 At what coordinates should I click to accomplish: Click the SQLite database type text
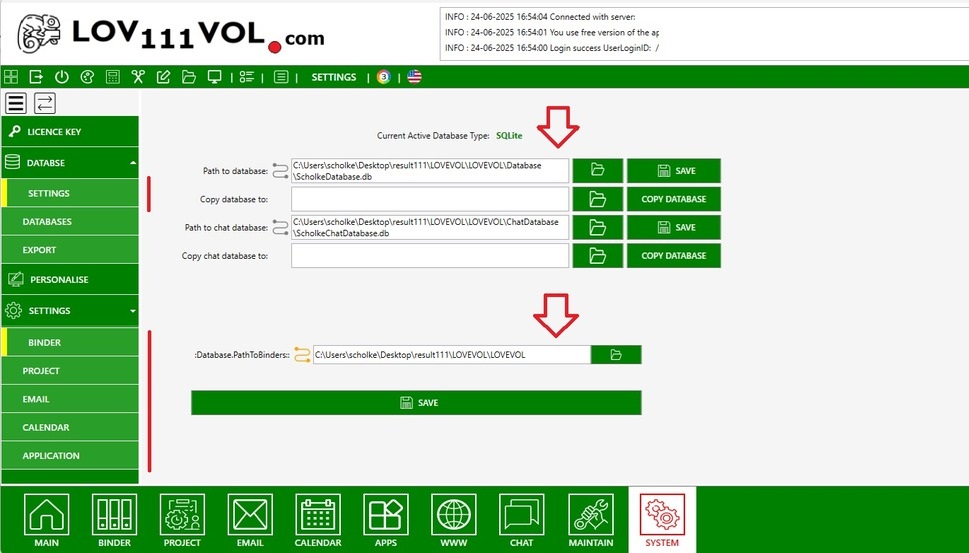click(x=509, y=135)
